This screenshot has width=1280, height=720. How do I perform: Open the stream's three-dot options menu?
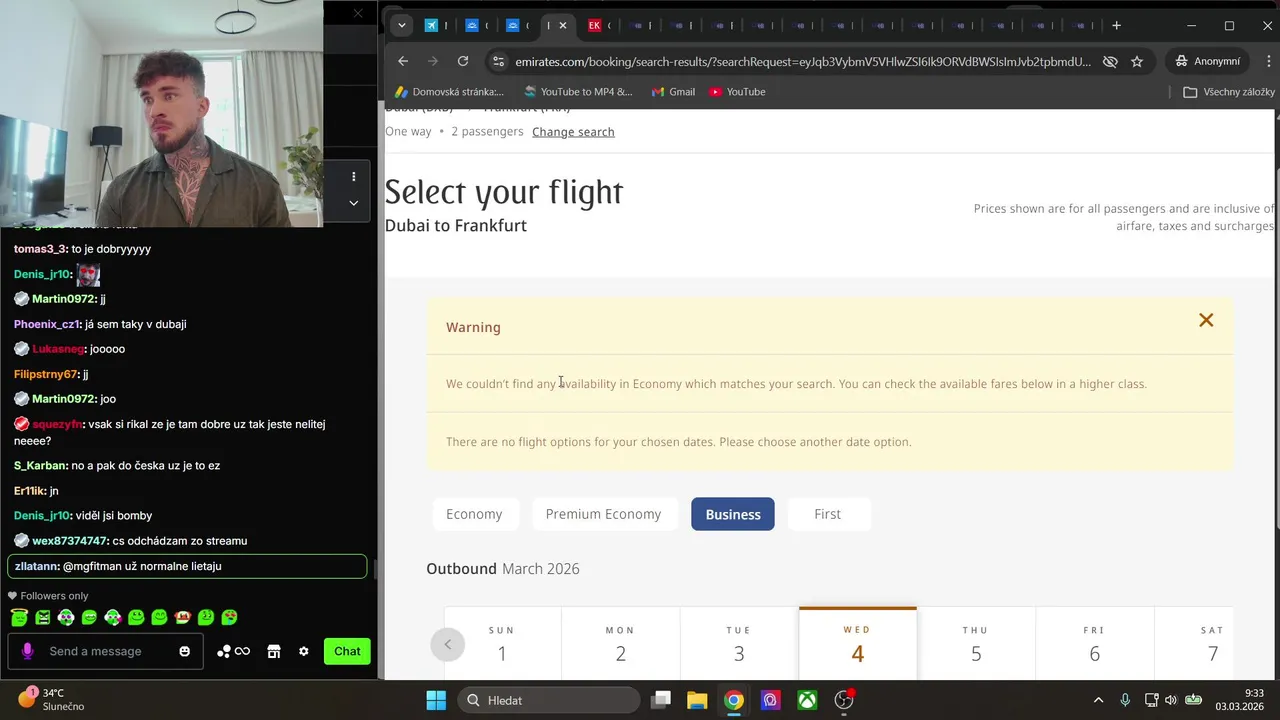(353, 176)
